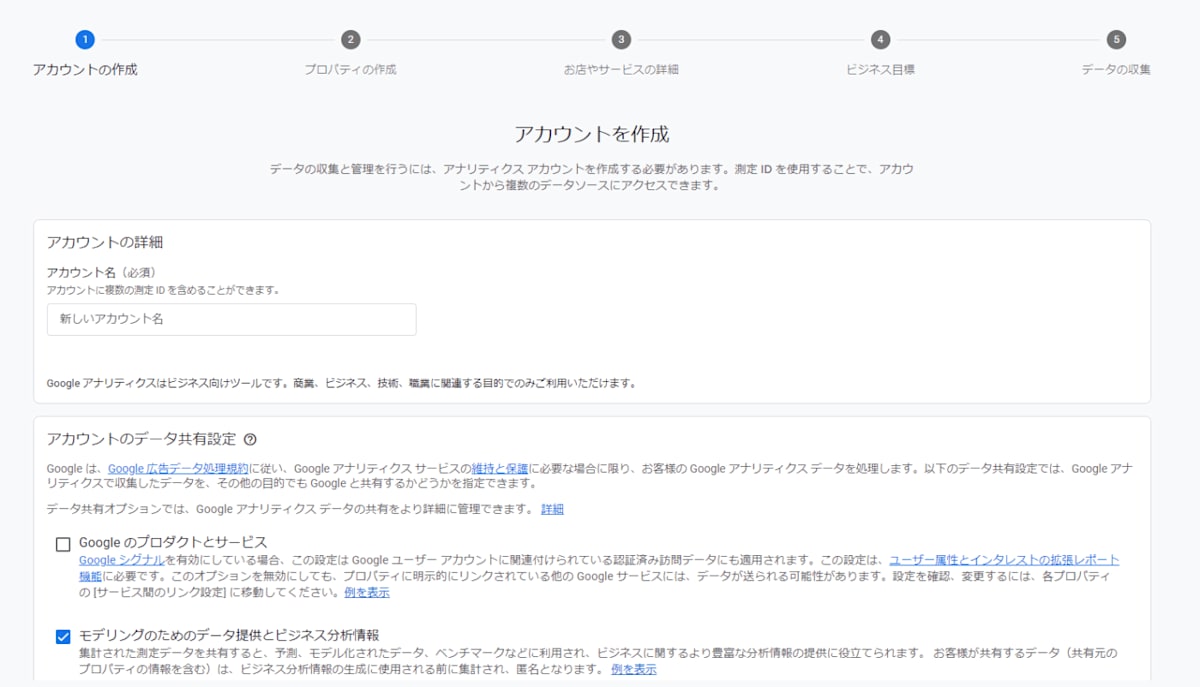Select step 5 circle データの収集
This screenshot has width=1200, height=687.
[x=1116, y=40]
